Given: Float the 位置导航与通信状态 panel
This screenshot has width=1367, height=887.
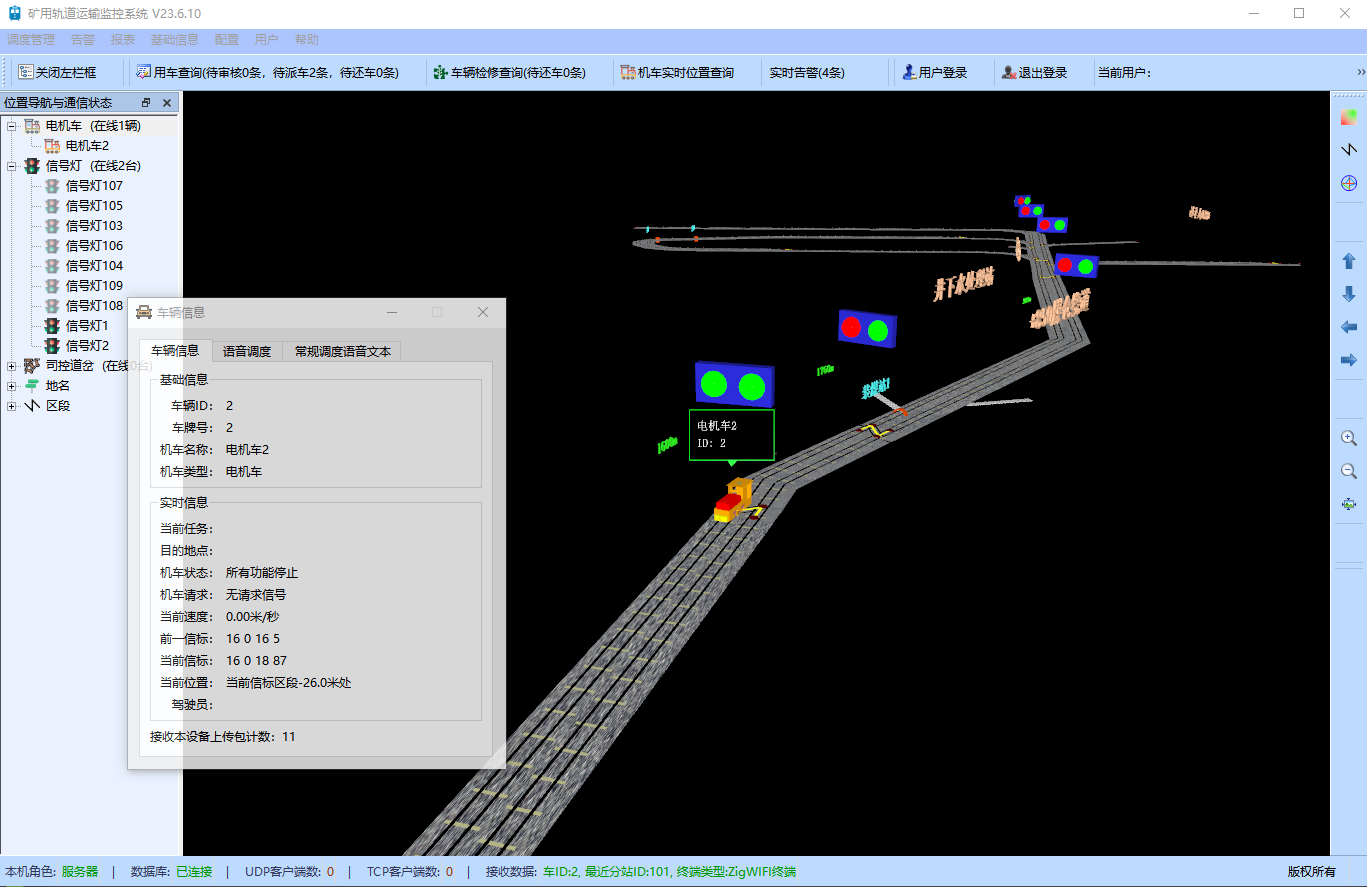Looking at the screenshot, I should coord(146,103).
